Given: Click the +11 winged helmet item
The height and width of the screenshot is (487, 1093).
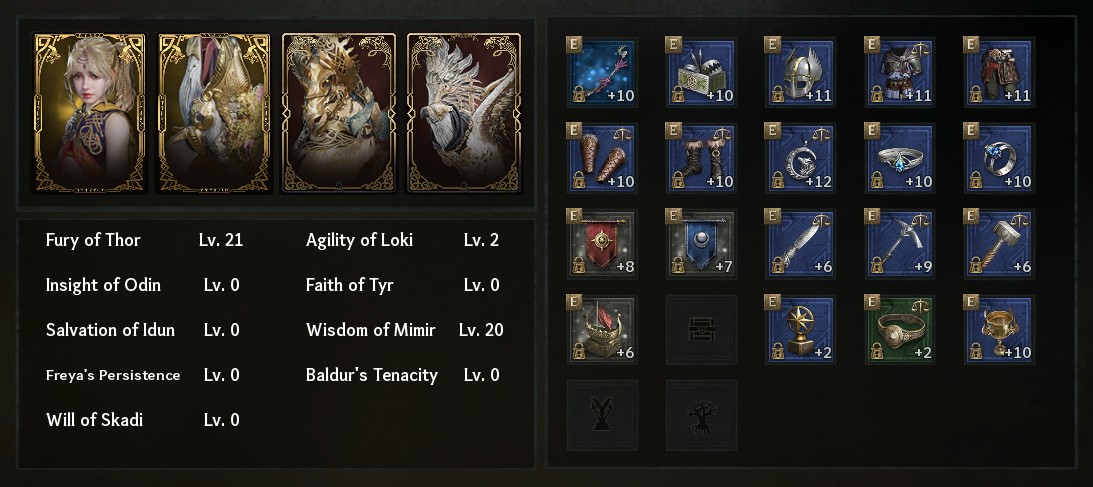Looking at the screenshot, I should (x=800, y=72).
